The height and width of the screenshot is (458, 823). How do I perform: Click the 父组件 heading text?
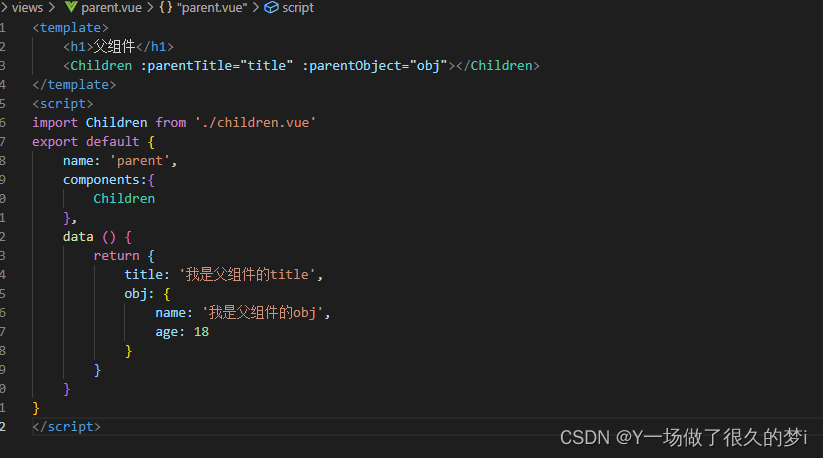[x=114, y=47]
